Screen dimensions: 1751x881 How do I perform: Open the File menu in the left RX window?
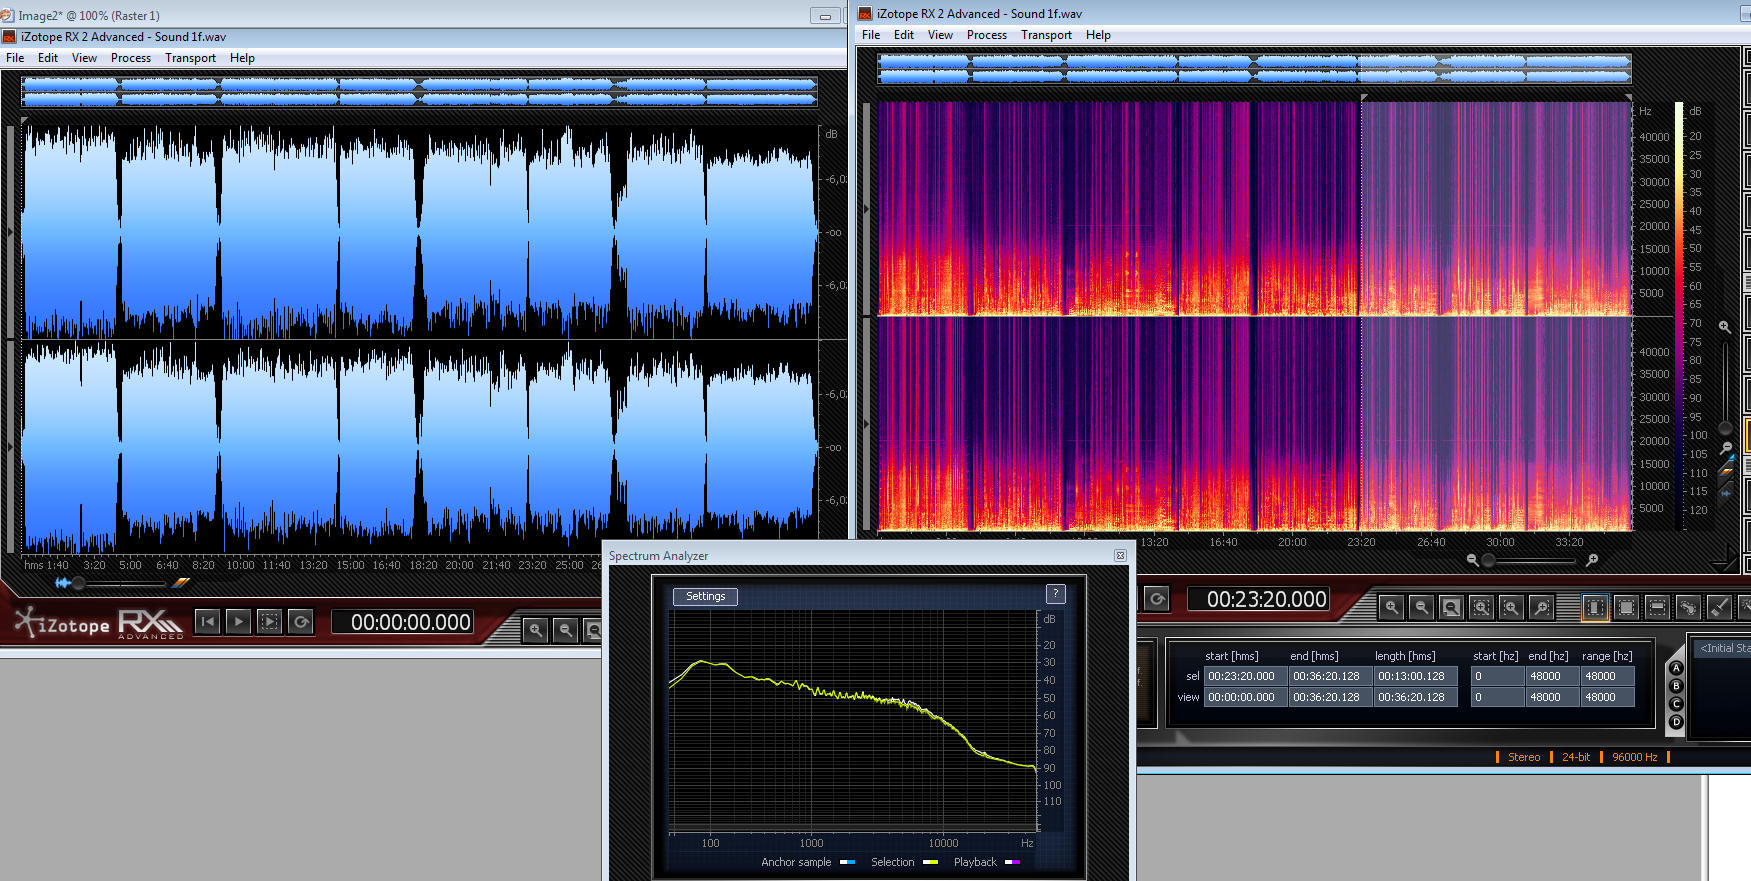[x=15, y=58]
